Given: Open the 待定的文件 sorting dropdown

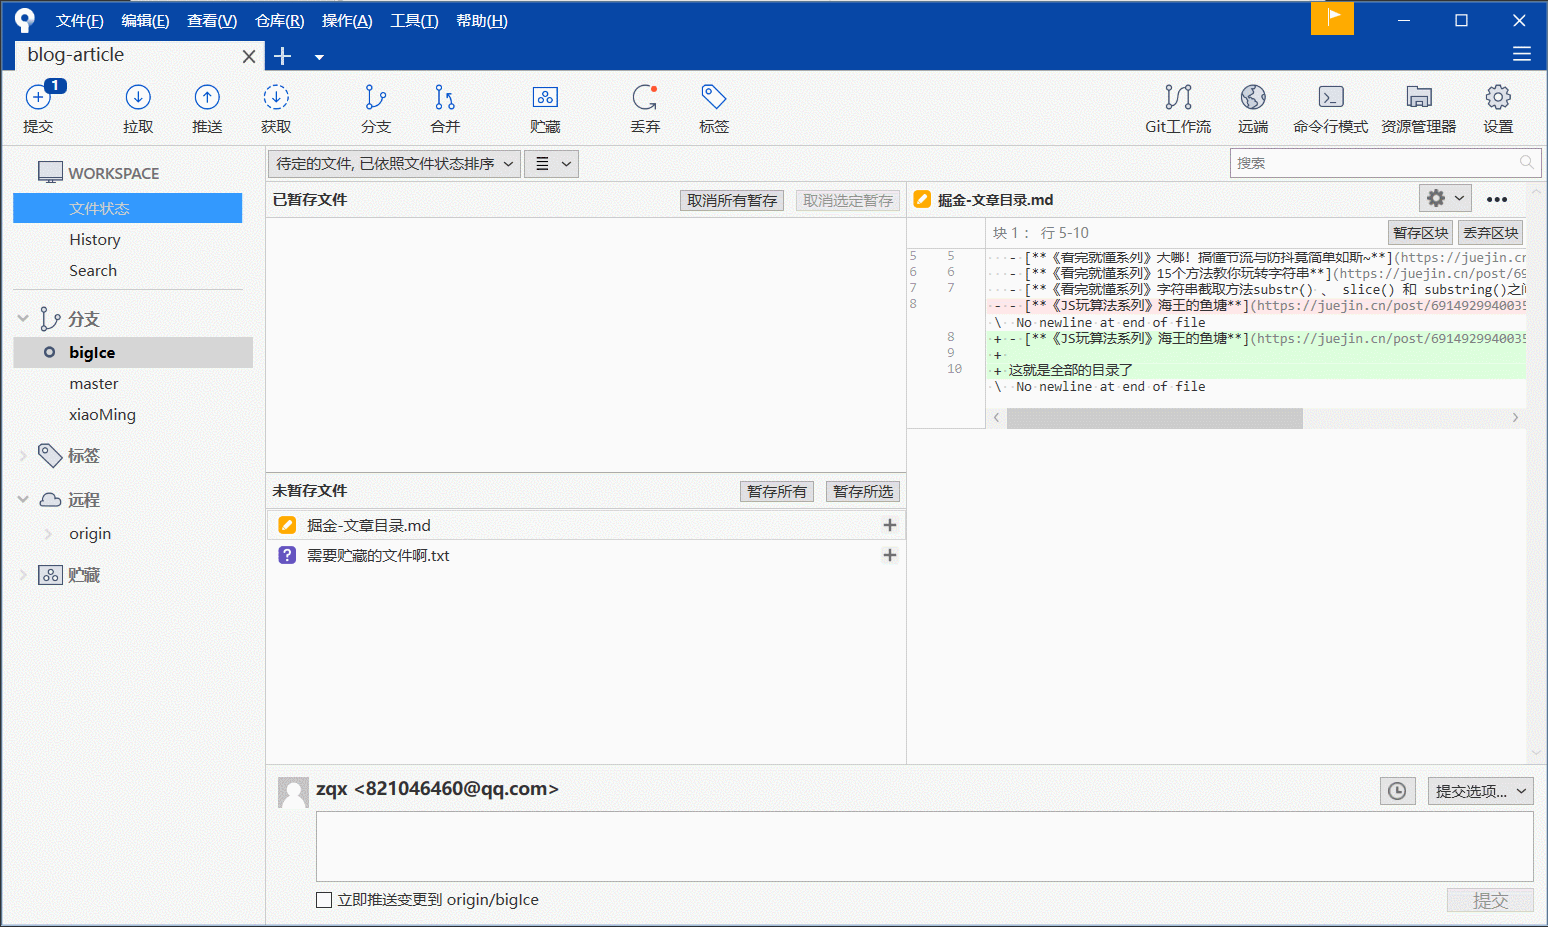Looking at the screenshot, I should [394, 164].
